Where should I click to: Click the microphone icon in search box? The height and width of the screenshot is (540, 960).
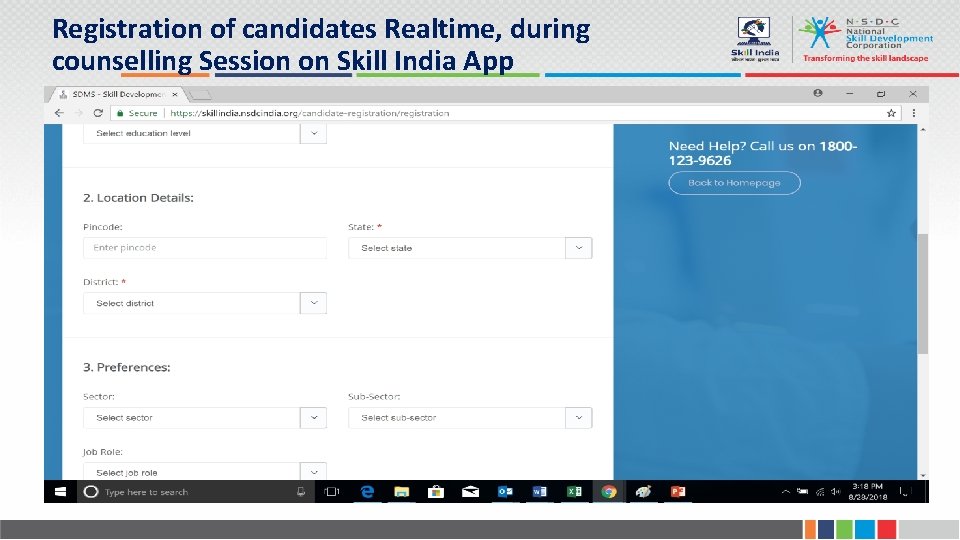301,492
